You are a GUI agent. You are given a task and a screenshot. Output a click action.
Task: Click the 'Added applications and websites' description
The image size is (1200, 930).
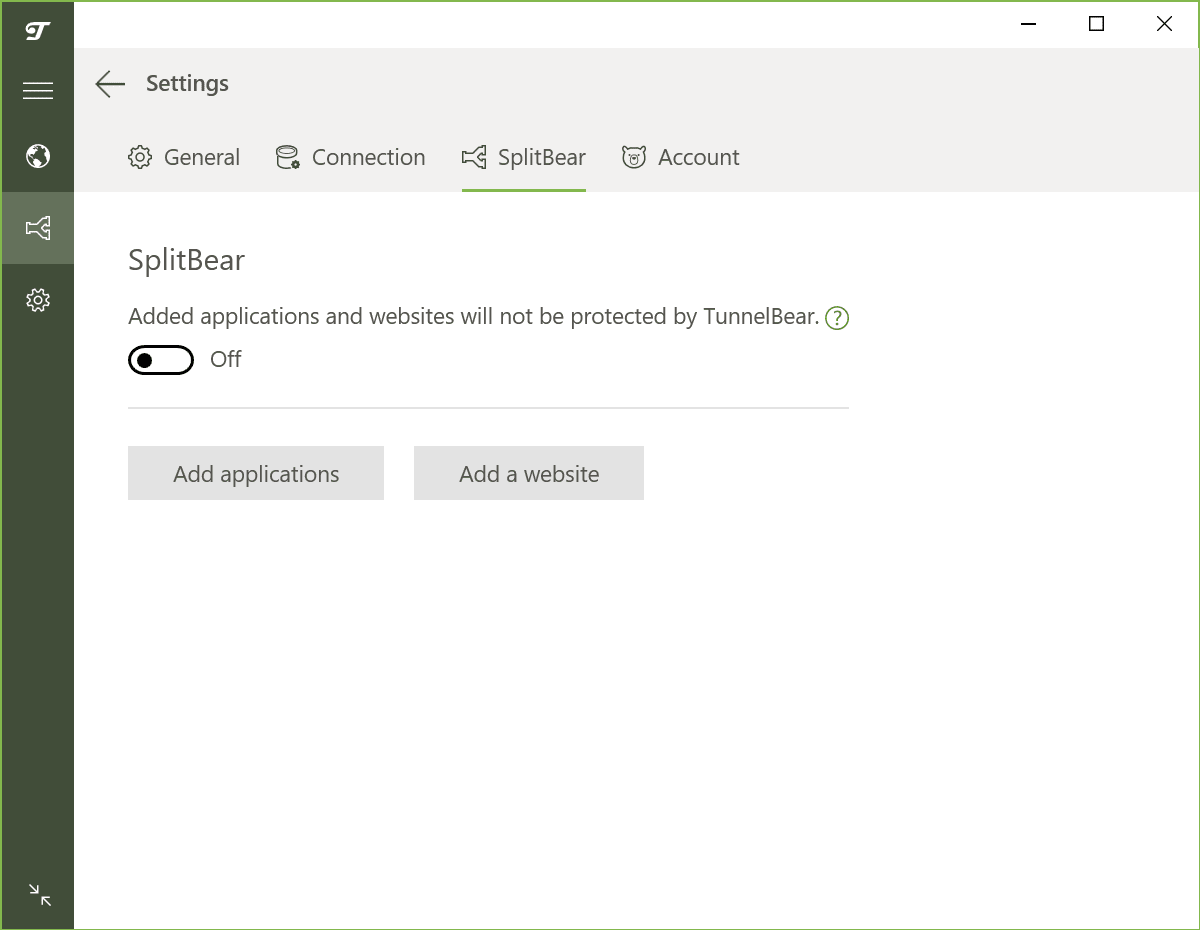[x=474, y=317]
